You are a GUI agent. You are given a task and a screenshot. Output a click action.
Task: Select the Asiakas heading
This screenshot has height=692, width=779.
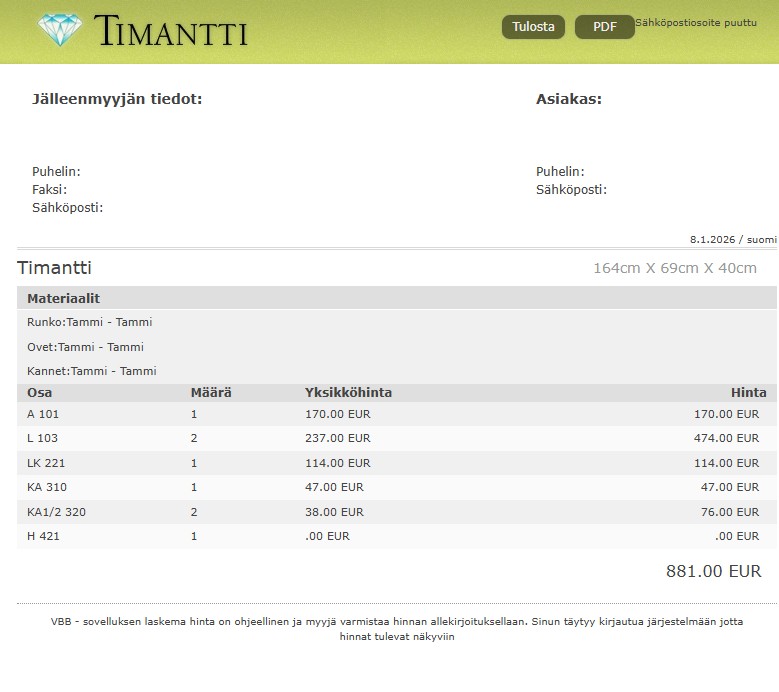click(568, 99)
